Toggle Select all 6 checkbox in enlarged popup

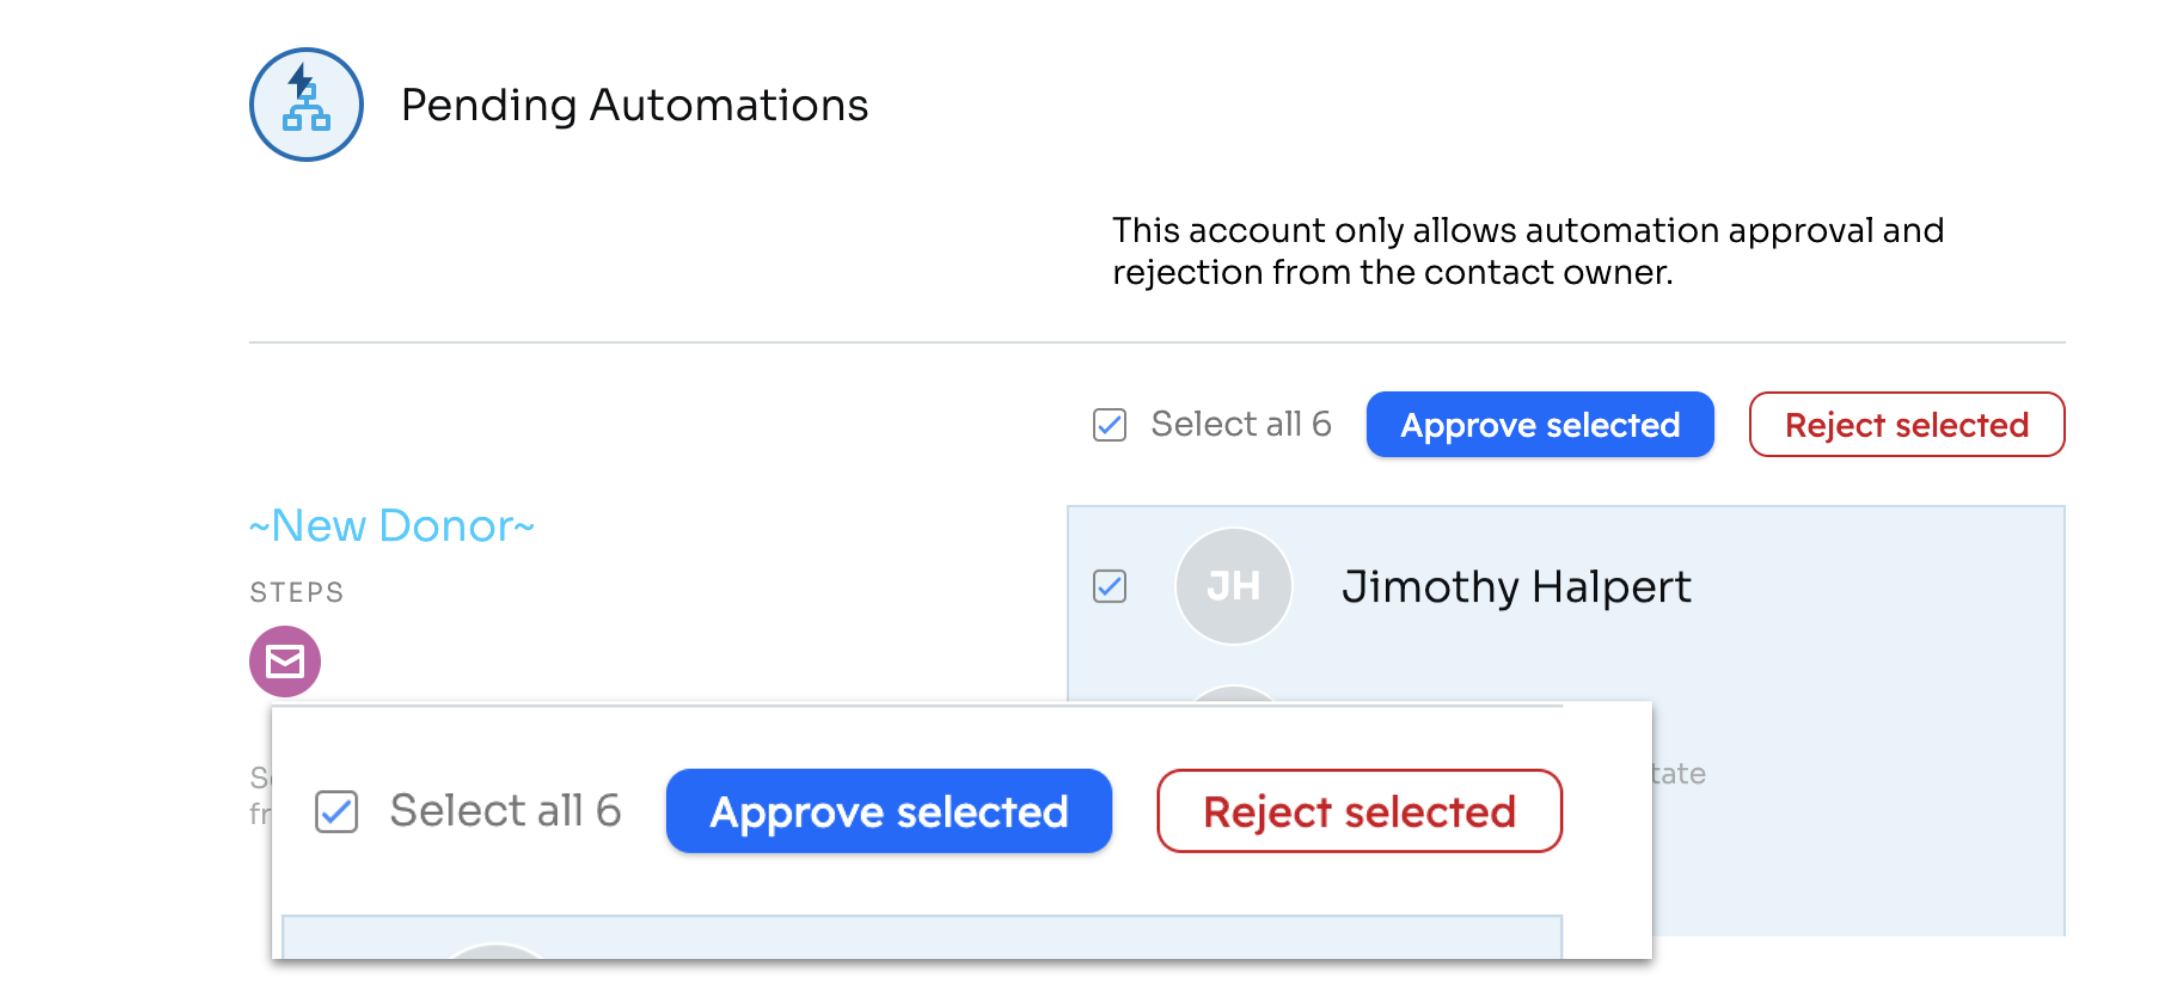point(336,811)
